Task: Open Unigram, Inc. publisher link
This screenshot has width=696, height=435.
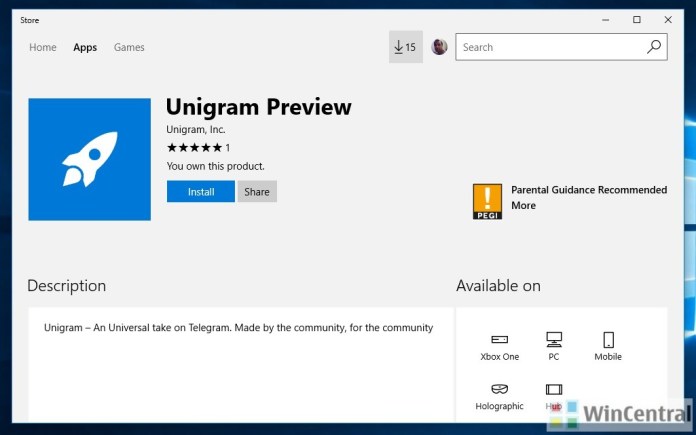Action: coord(196,130)
